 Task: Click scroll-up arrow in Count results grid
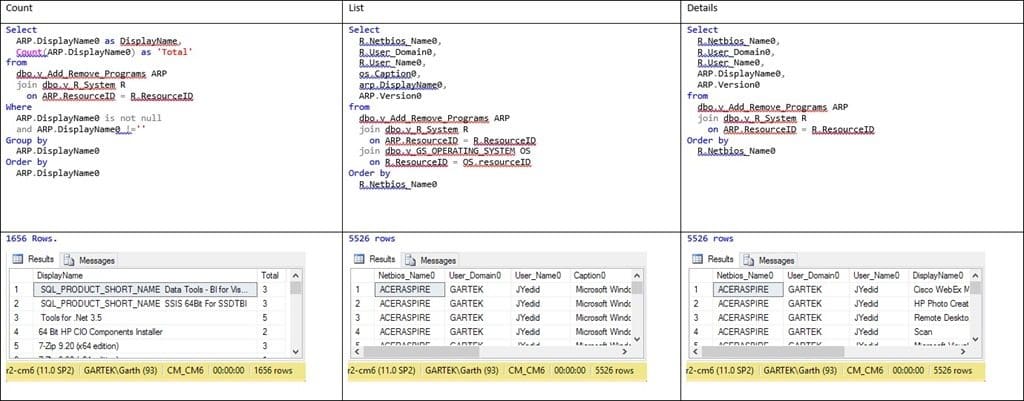pyautogui.click(x=295, y=276)
